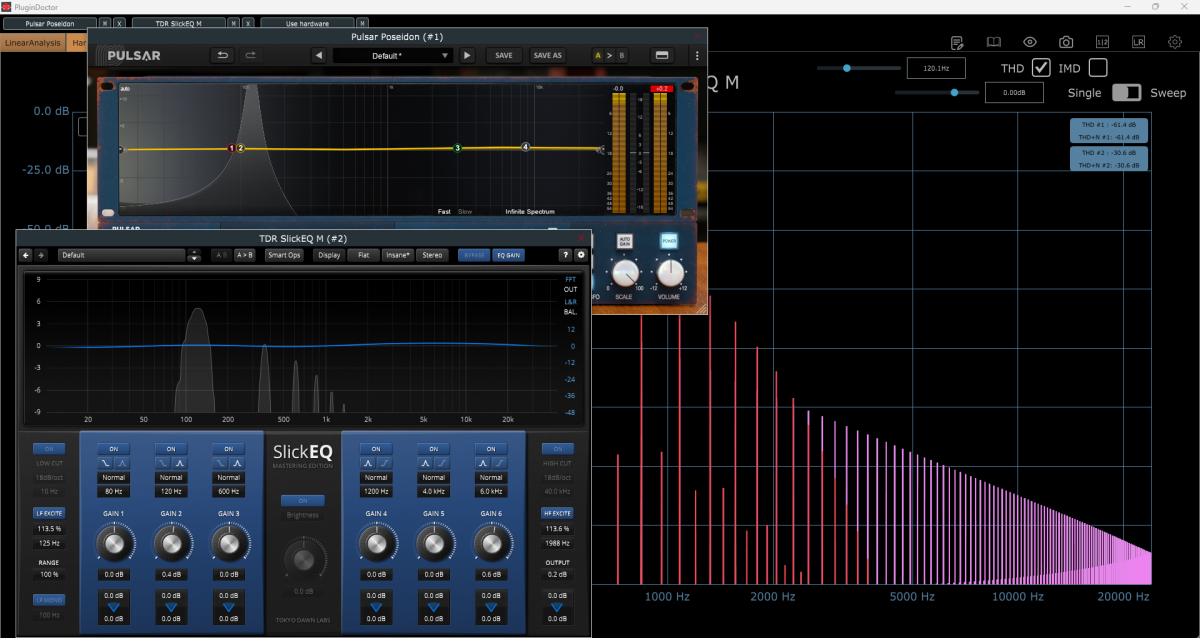Click SlickEQ A > B copy button

(x=245, y=255)
